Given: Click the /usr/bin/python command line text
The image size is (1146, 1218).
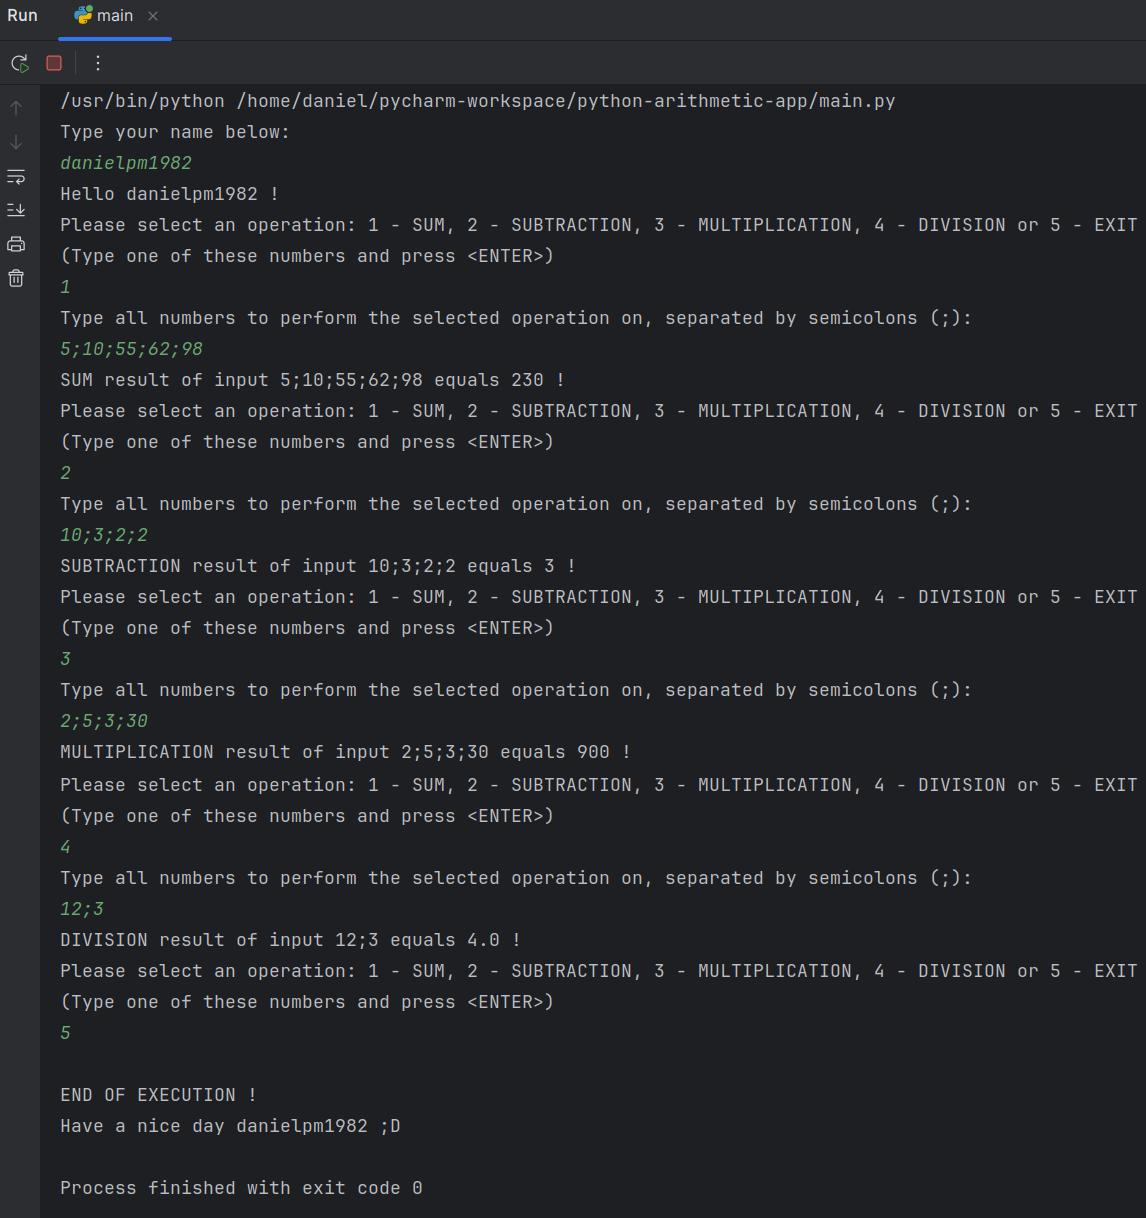Looking at the screenshot, I should tap(478, 101).
